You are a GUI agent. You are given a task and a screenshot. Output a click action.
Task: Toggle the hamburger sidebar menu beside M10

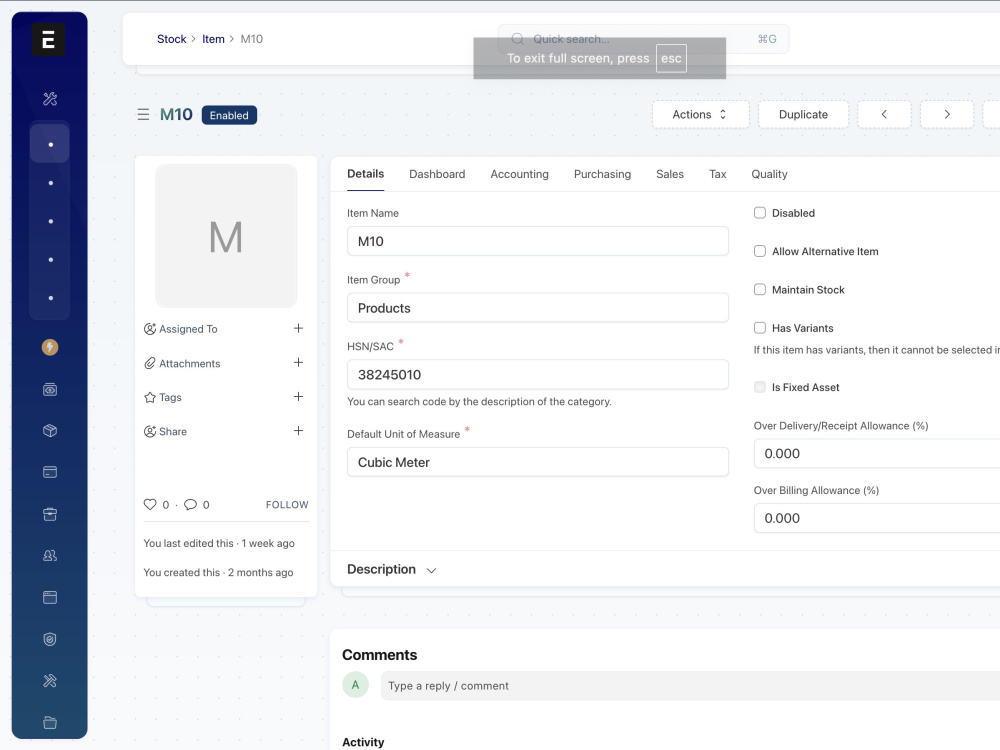click(x=143, y=114)
